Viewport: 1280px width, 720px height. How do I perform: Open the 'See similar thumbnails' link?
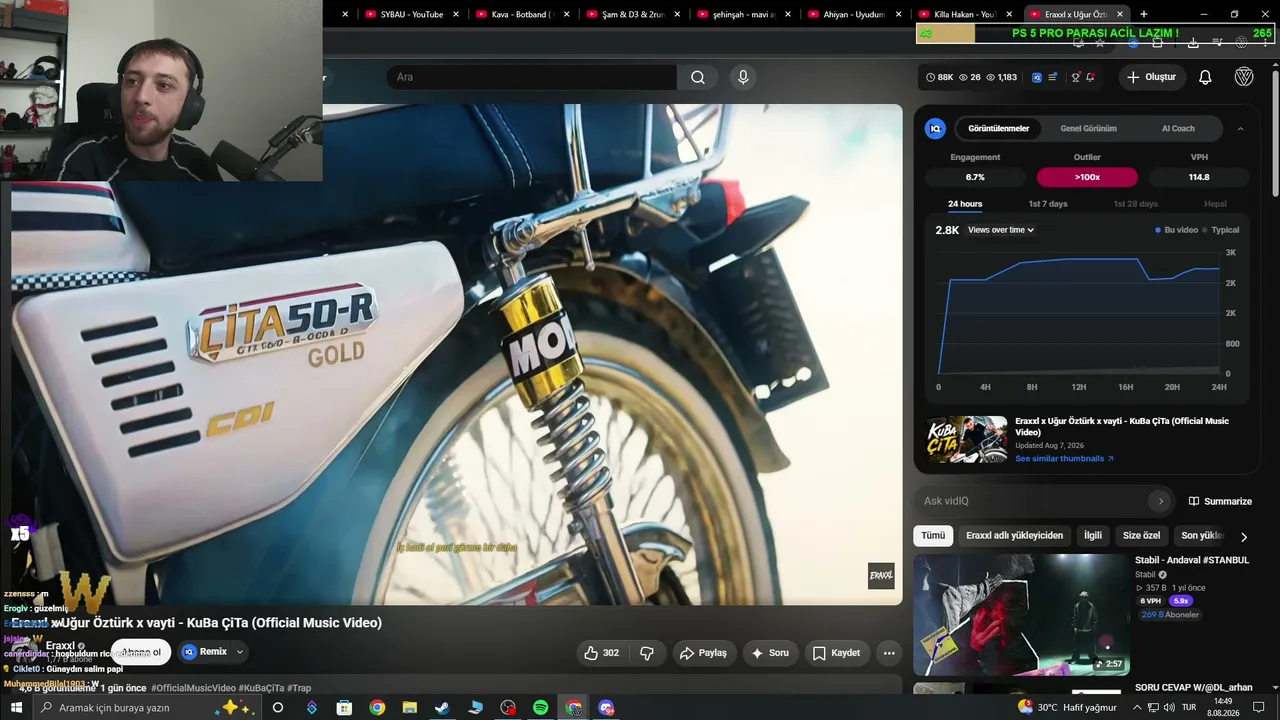pos(1064,459)
